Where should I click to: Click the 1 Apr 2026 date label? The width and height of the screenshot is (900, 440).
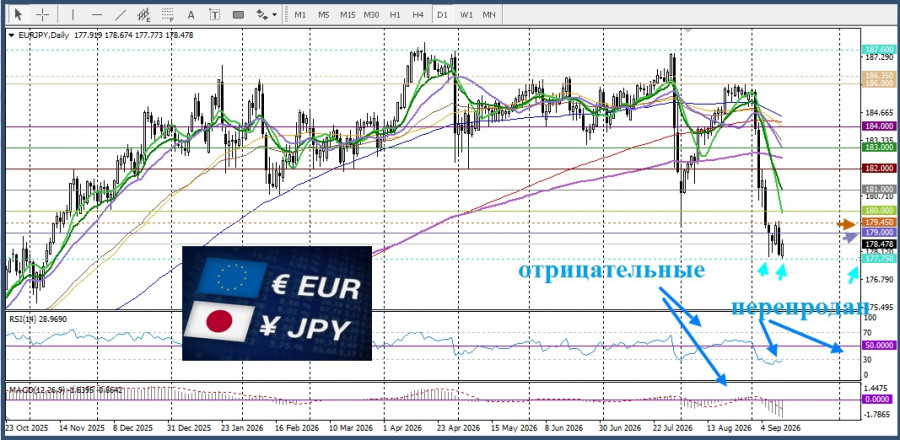[402, 429]
